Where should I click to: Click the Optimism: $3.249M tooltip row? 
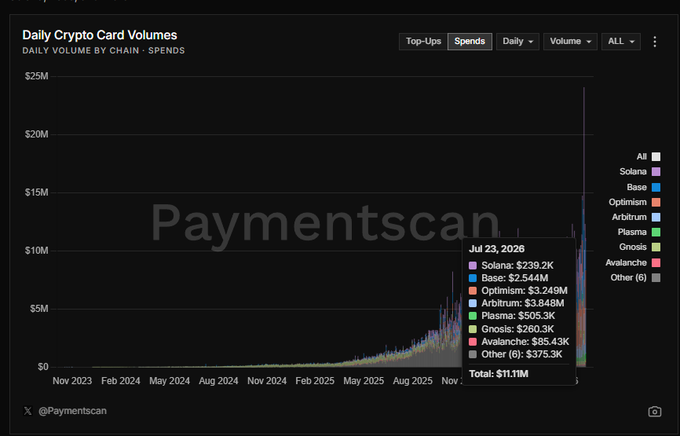click(518, 291)
